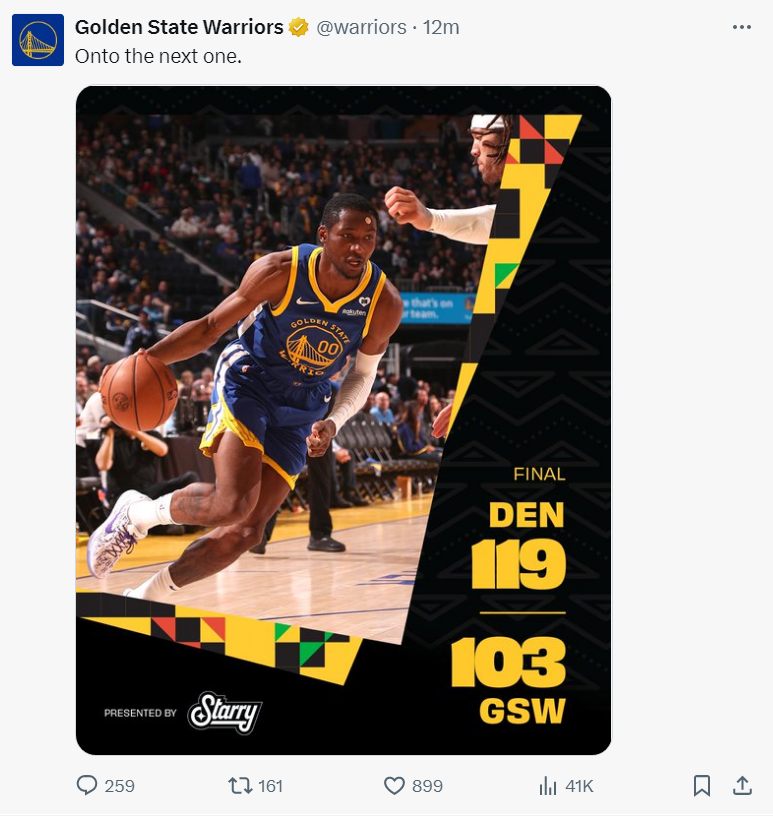Viewport: 773px width, 823px height.
Task: Click the 'Onto the next one.' post text
Action: click(x=158, y=56)
